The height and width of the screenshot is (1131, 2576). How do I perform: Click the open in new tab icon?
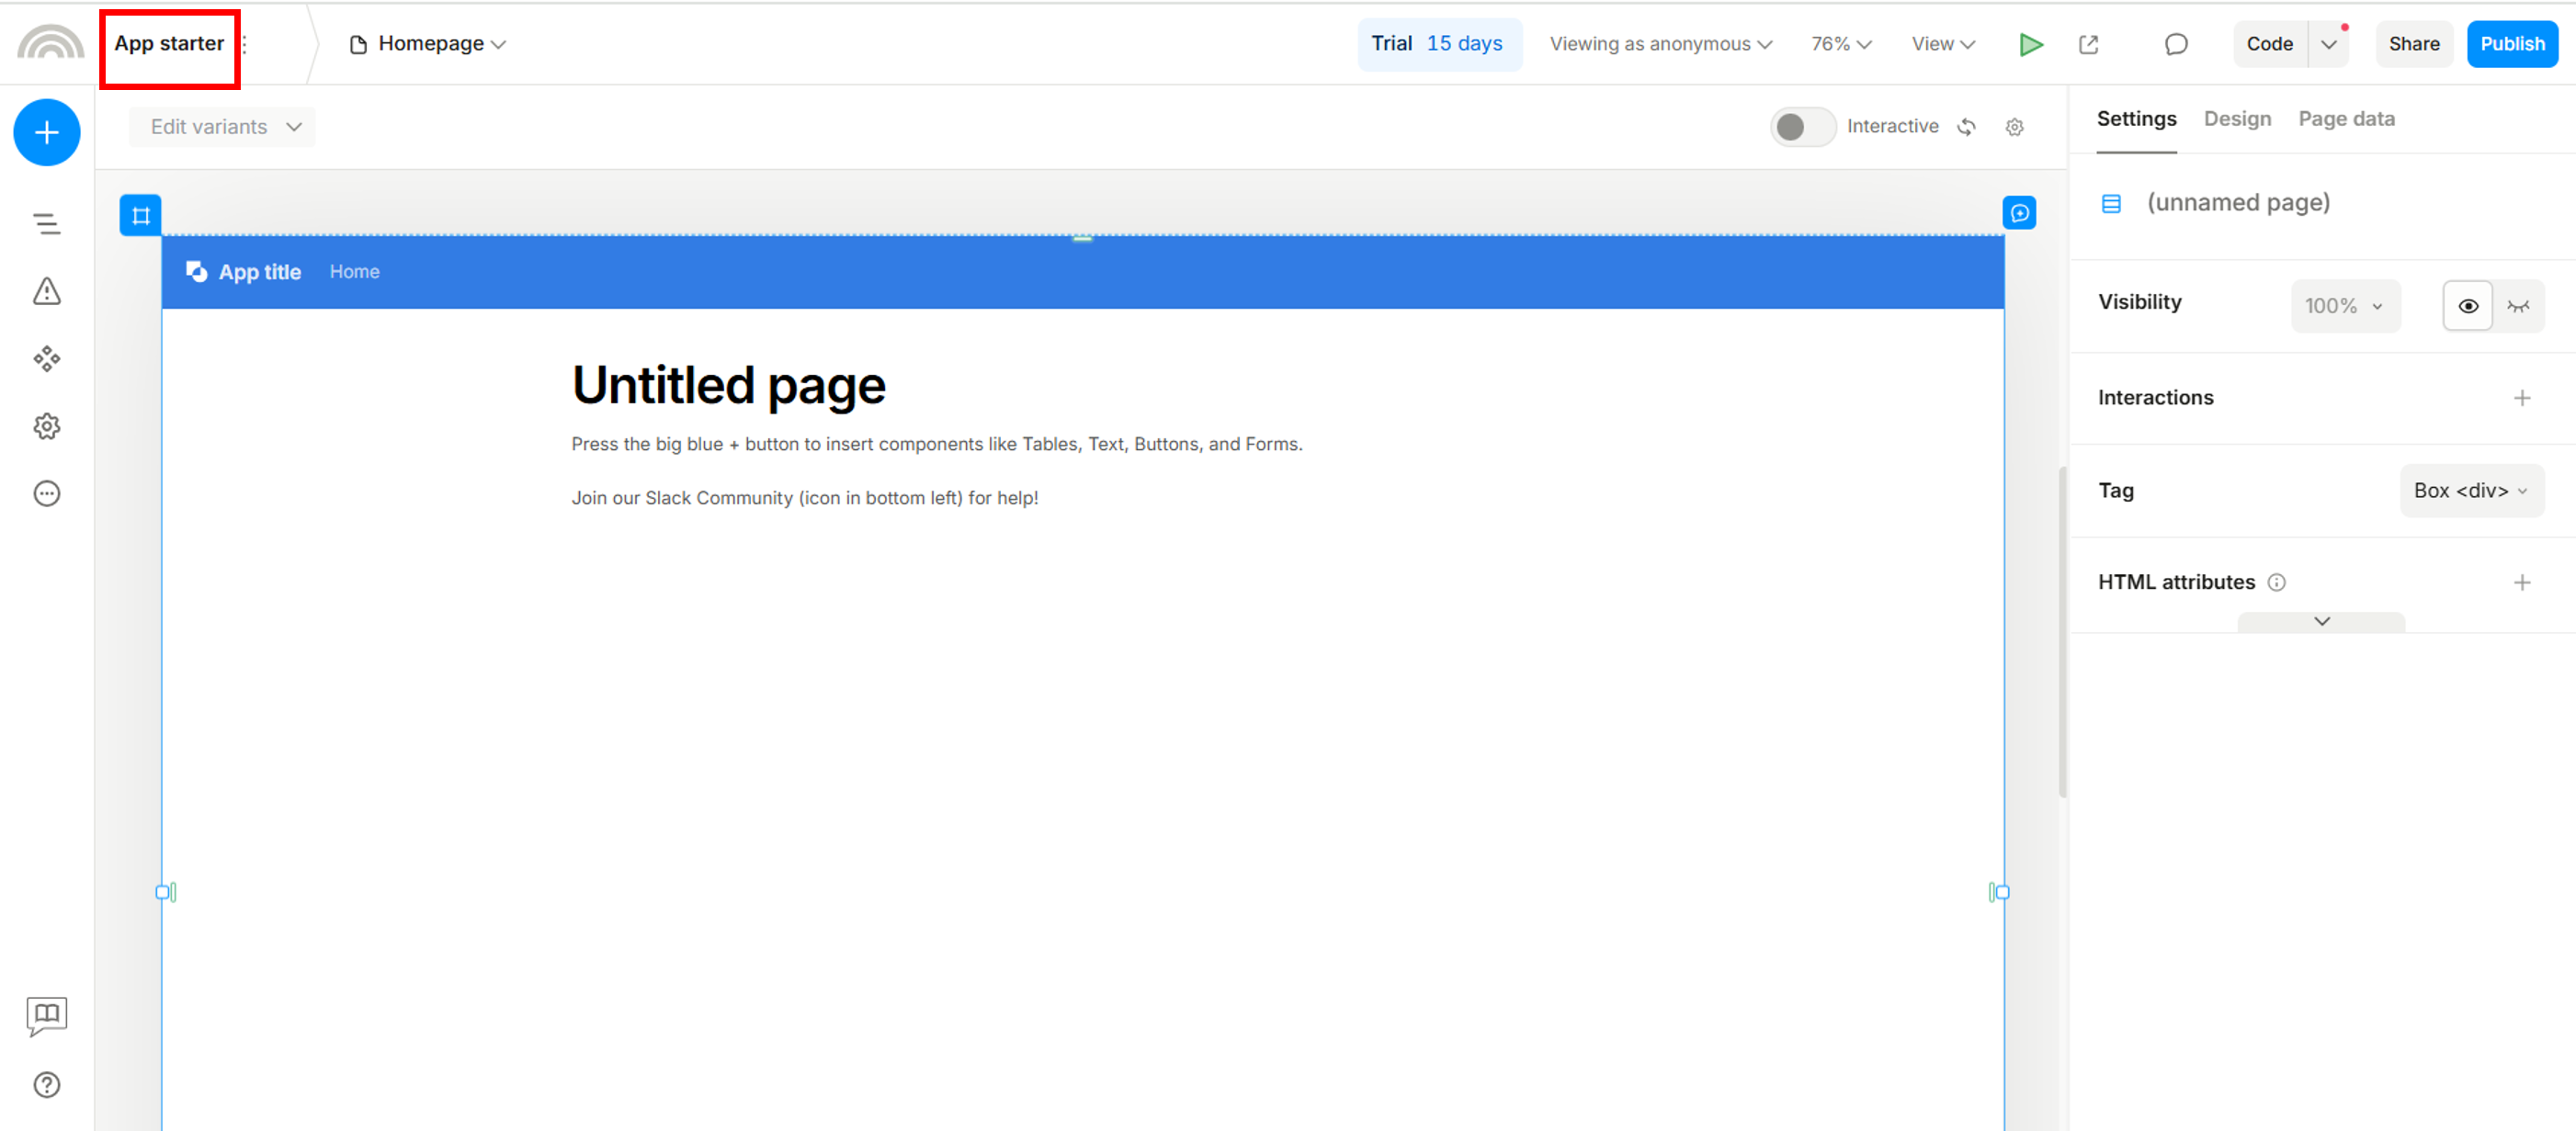point(2088,44)
